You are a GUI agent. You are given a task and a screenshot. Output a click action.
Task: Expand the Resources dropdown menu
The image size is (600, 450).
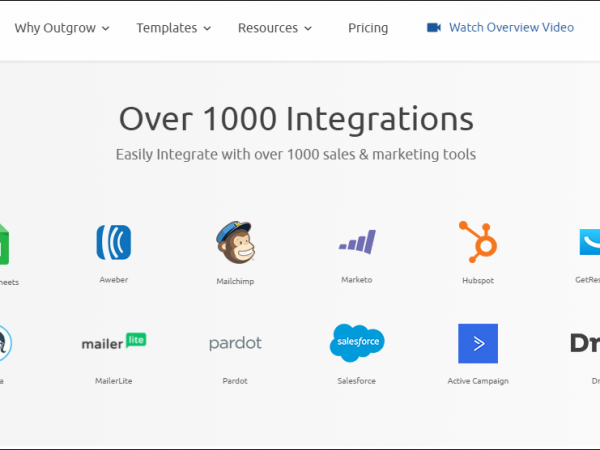275,28
